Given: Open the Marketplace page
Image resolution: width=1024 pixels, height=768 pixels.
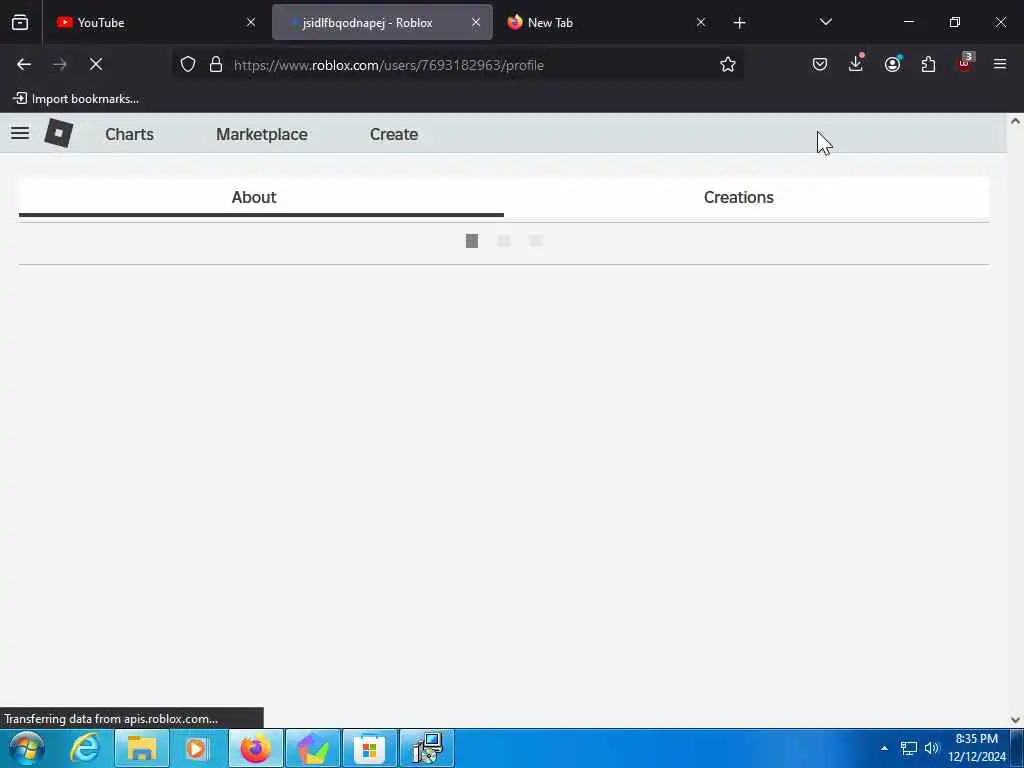Looking at the screenshot, I should (262, 134).
